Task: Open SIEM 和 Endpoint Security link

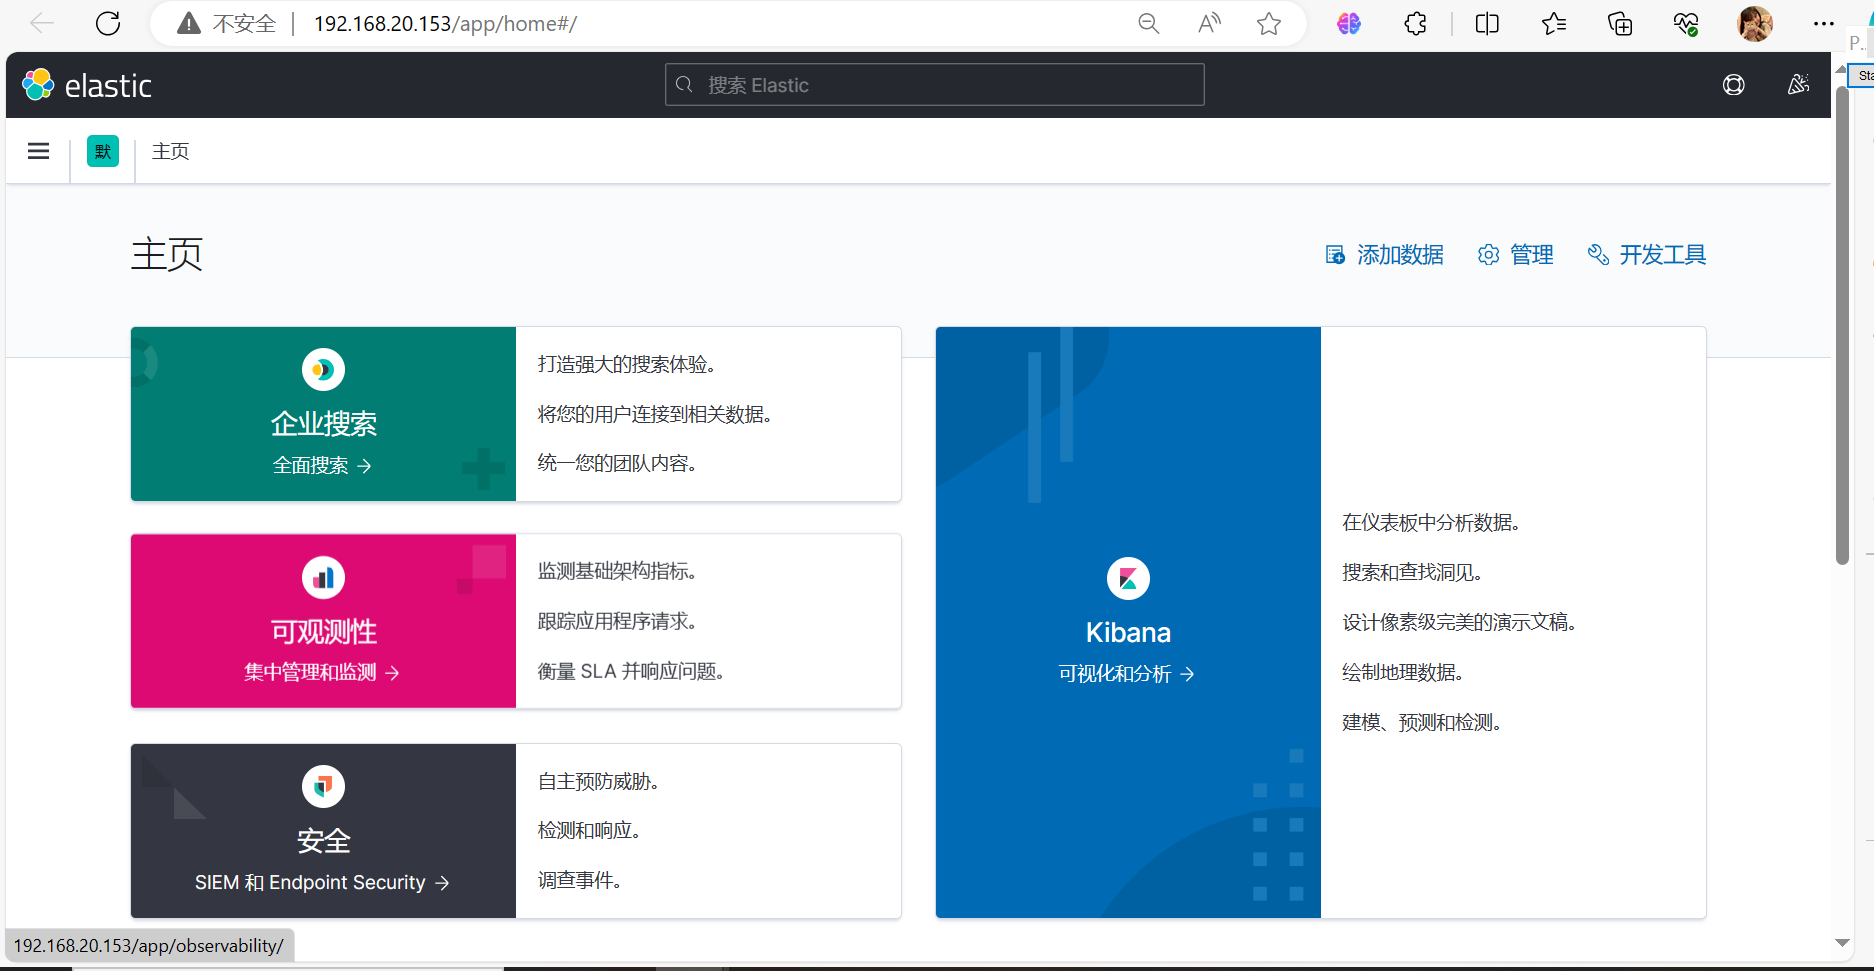Action: tap(323, 883)
